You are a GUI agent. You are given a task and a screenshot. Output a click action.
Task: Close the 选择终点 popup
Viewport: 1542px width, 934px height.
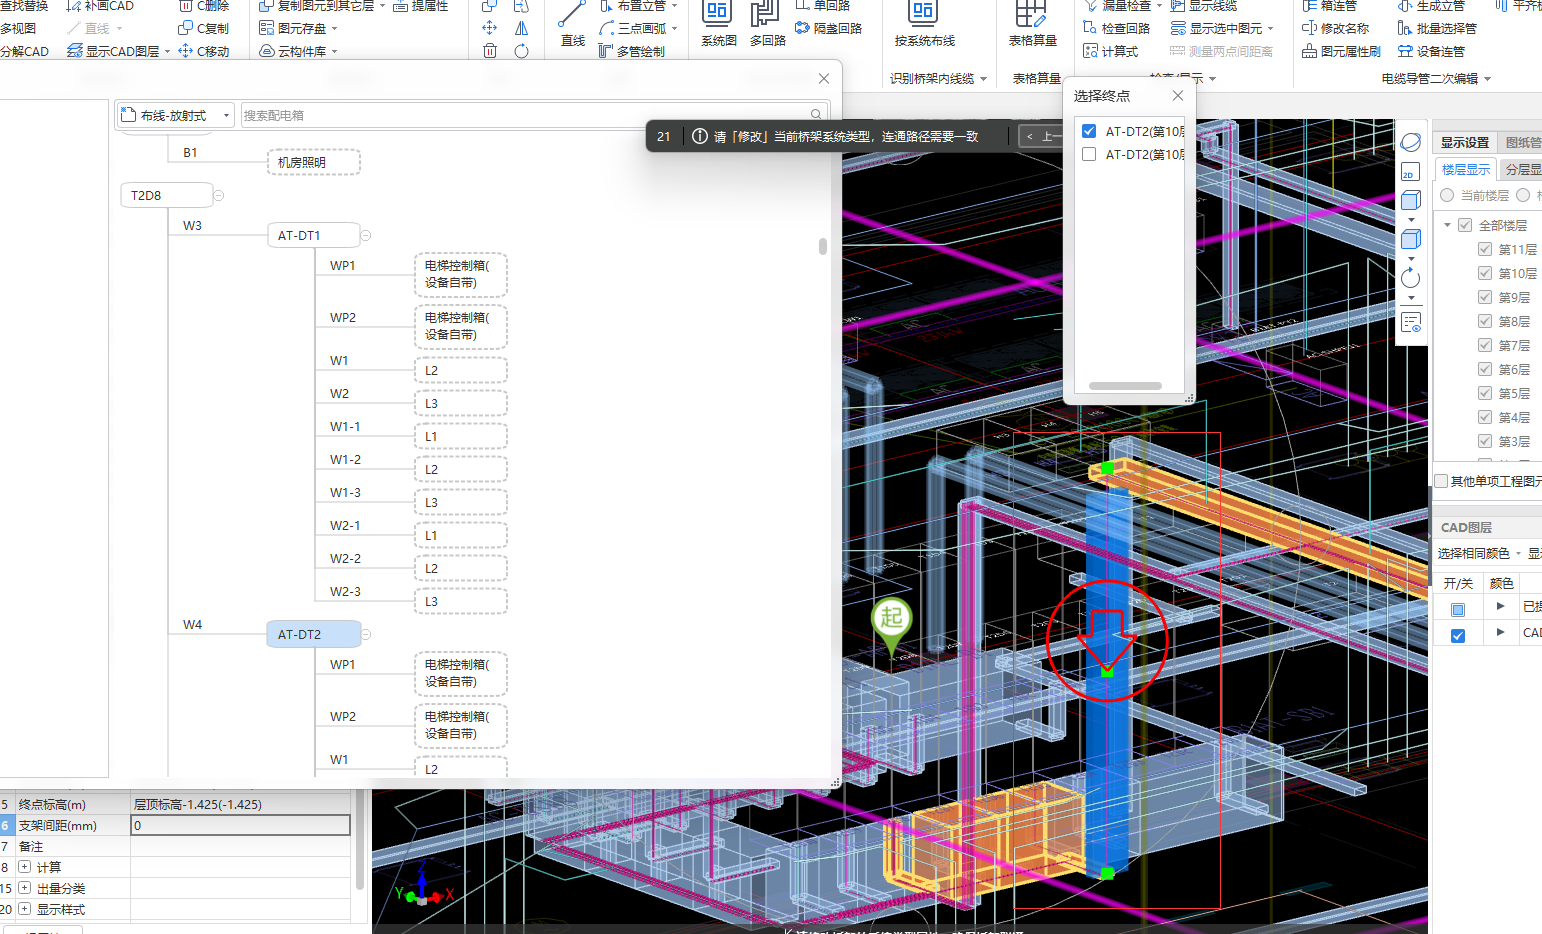1178,95
